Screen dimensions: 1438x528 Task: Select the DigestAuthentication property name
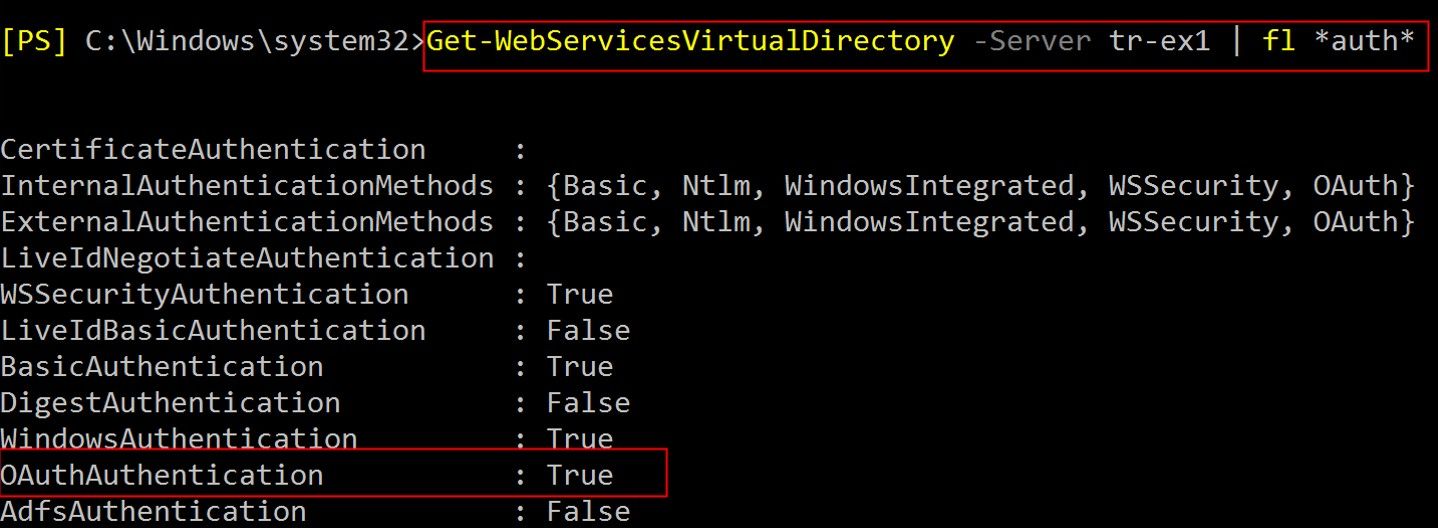tap(170, 402)
